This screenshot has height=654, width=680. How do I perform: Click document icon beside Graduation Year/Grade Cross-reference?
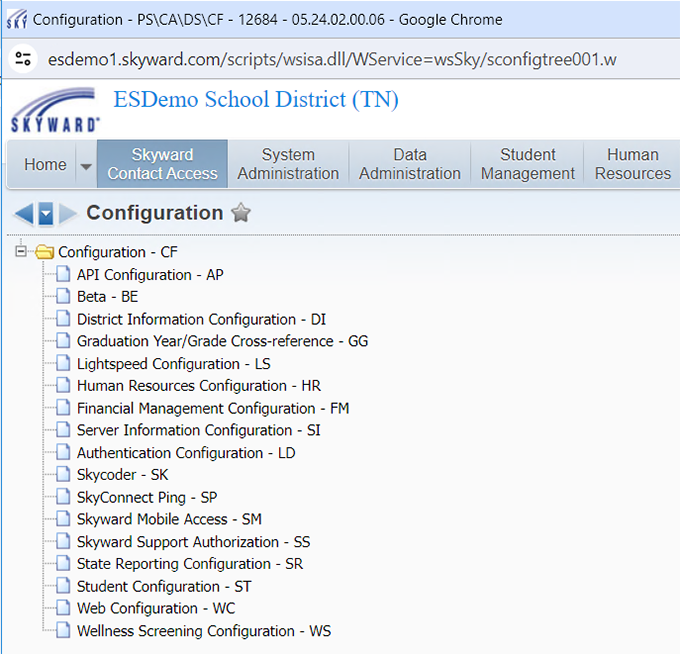click(x=63, y=341)
